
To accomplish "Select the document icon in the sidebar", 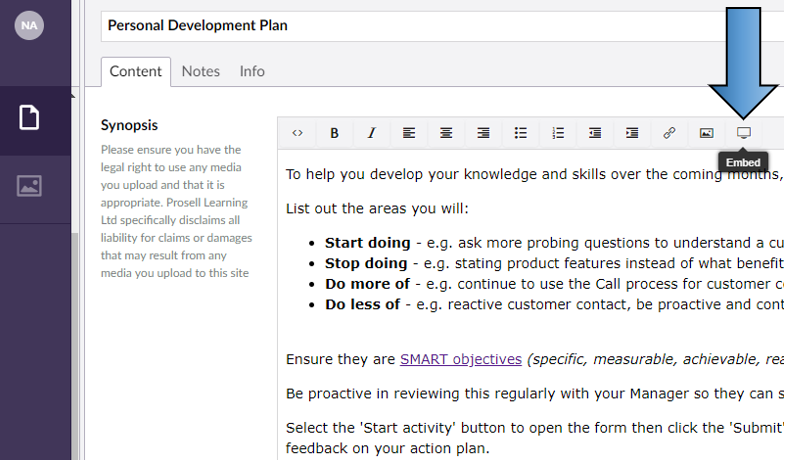I will pos(29,117).
